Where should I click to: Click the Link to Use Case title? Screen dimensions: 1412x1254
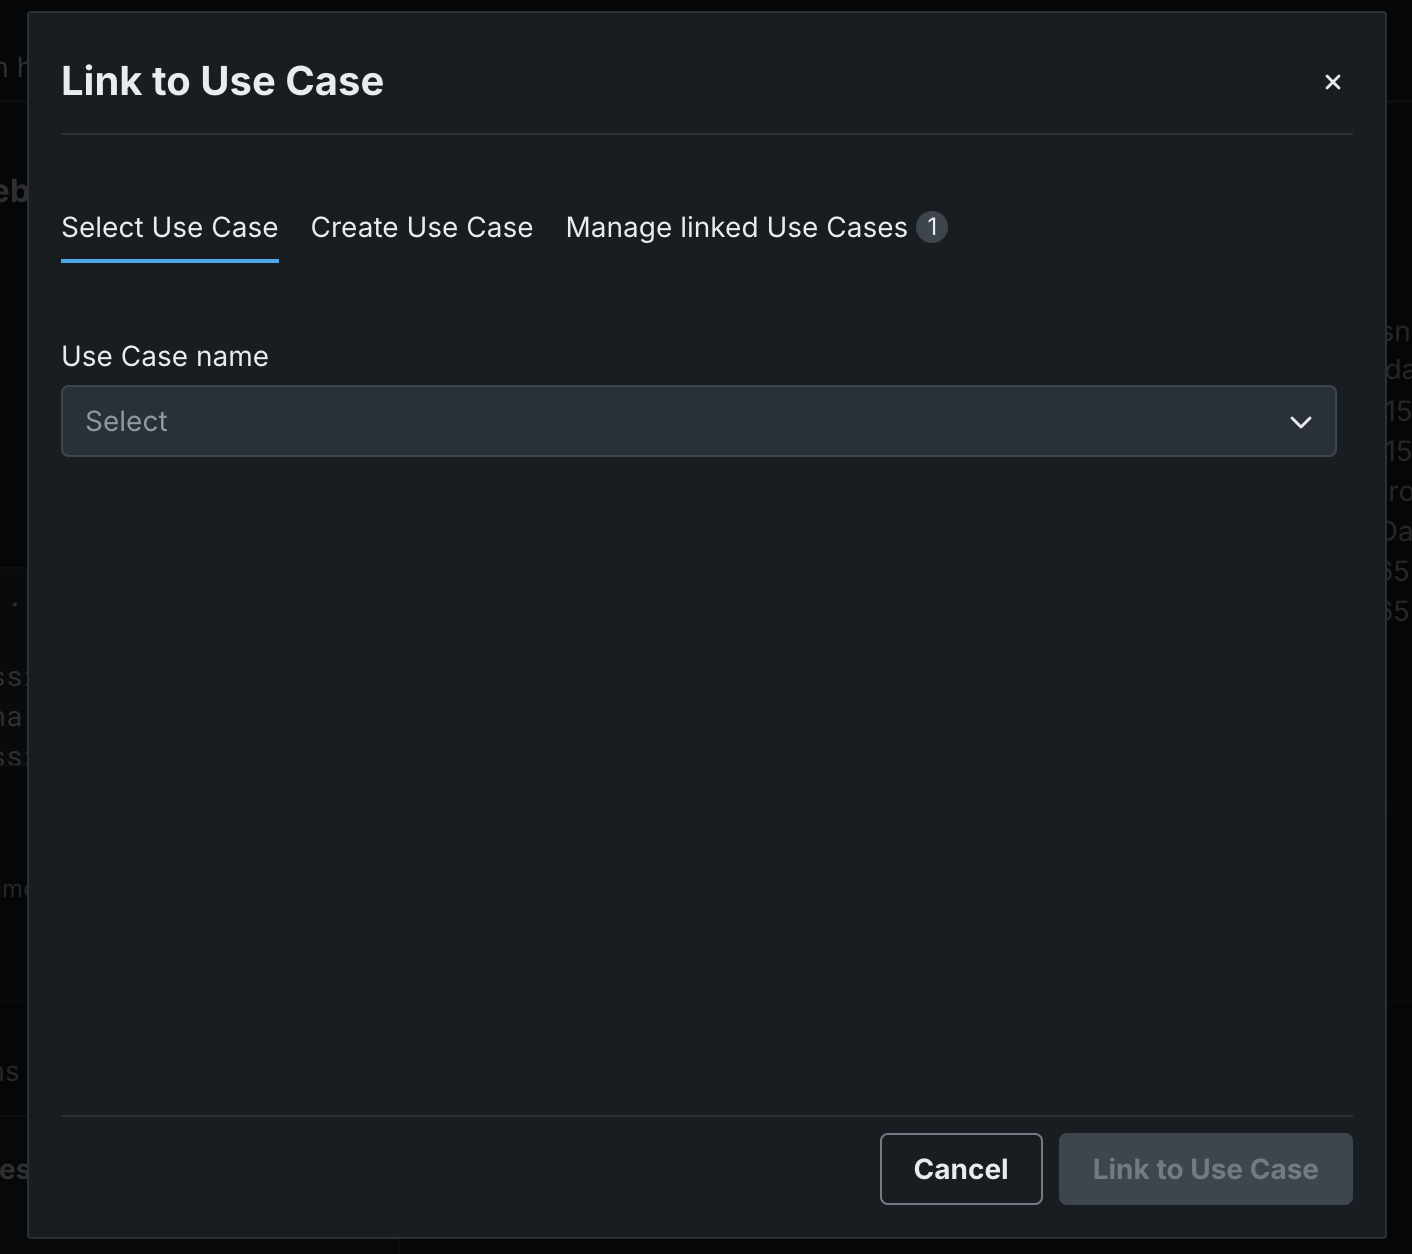click(223, 81)
